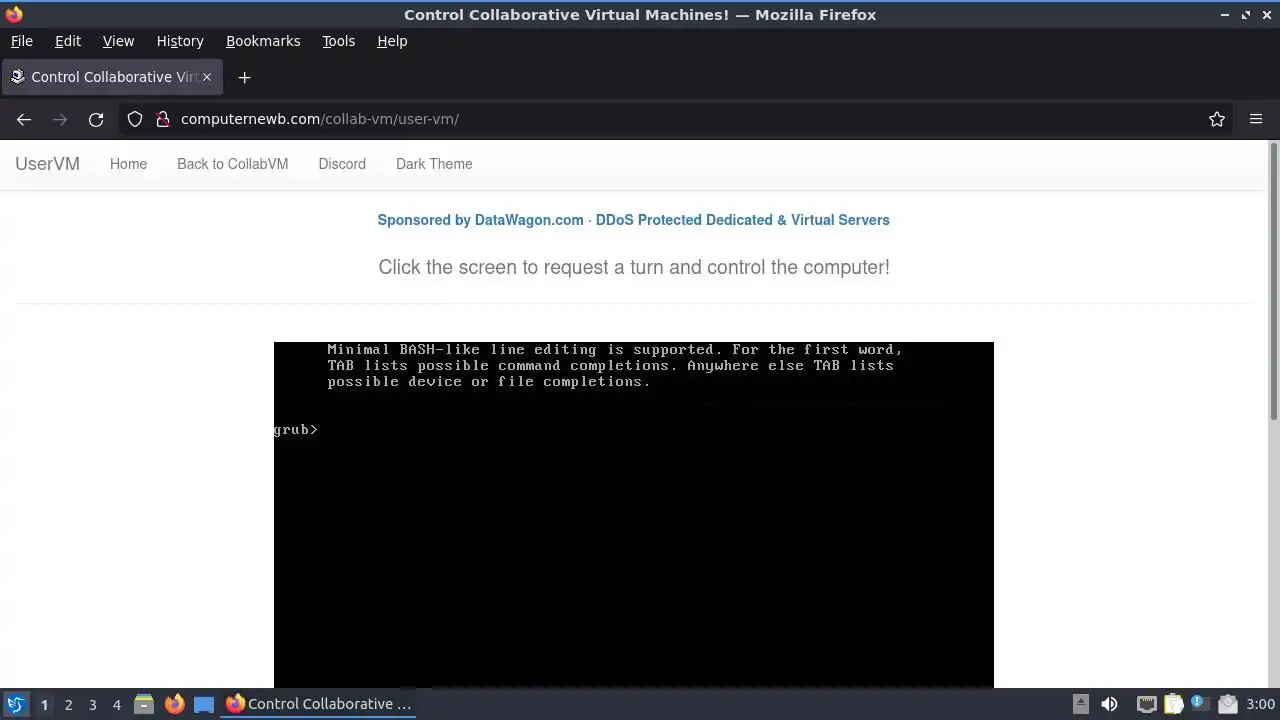Launch the file manager from the taskbar
This screenshot has height=720, width=1280.
143,704
